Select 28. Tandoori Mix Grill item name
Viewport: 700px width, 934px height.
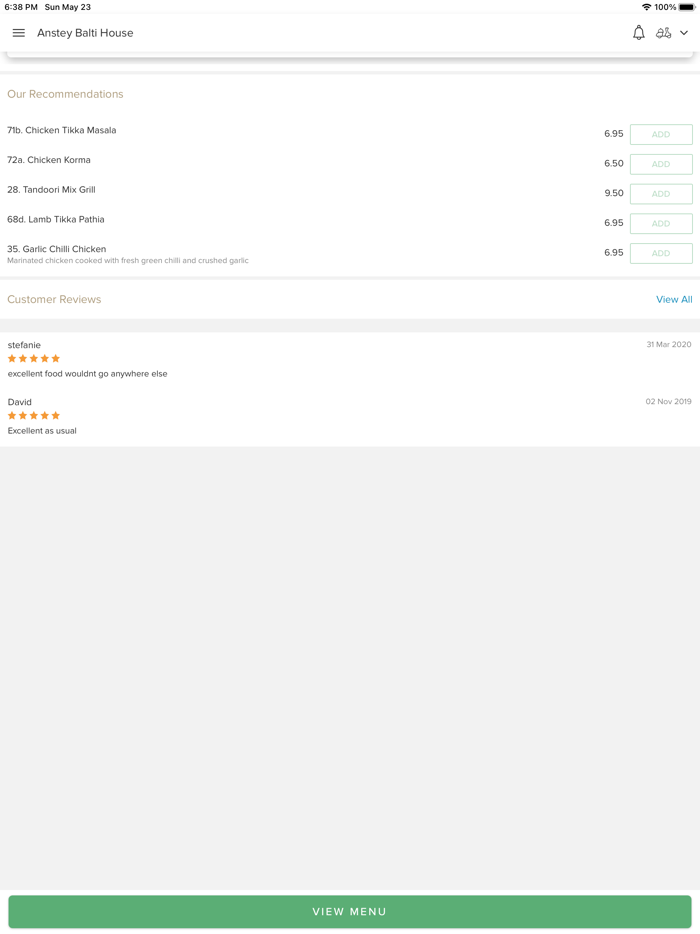pos(52,190)
